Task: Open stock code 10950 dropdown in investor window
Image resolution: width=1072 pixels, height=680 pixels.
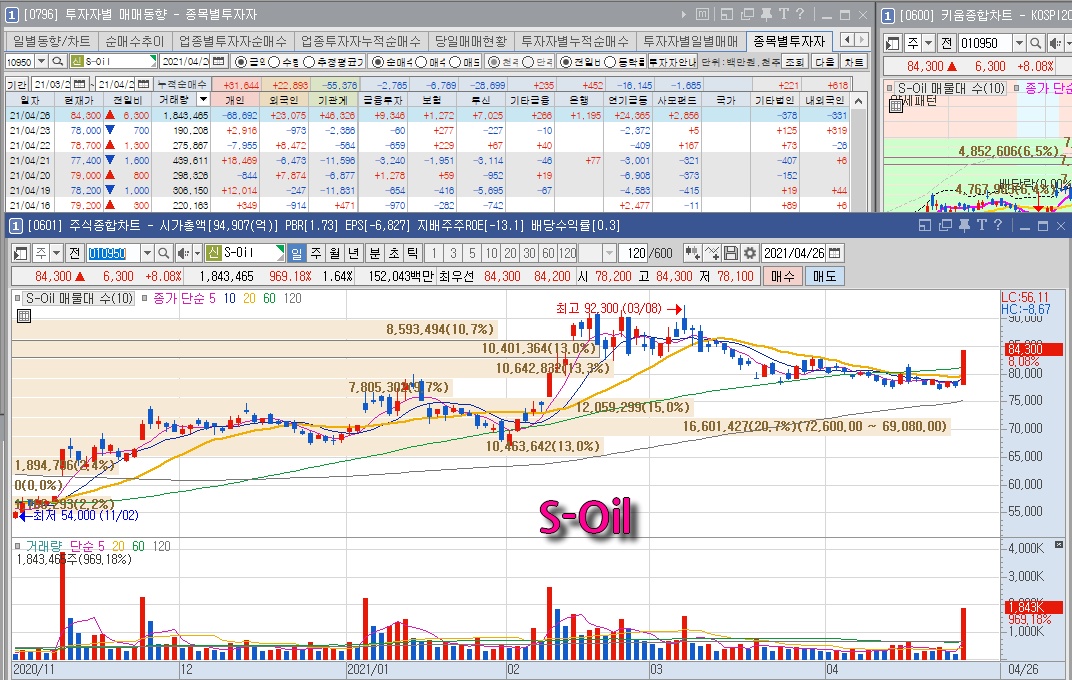Action: tap(41, 62)
